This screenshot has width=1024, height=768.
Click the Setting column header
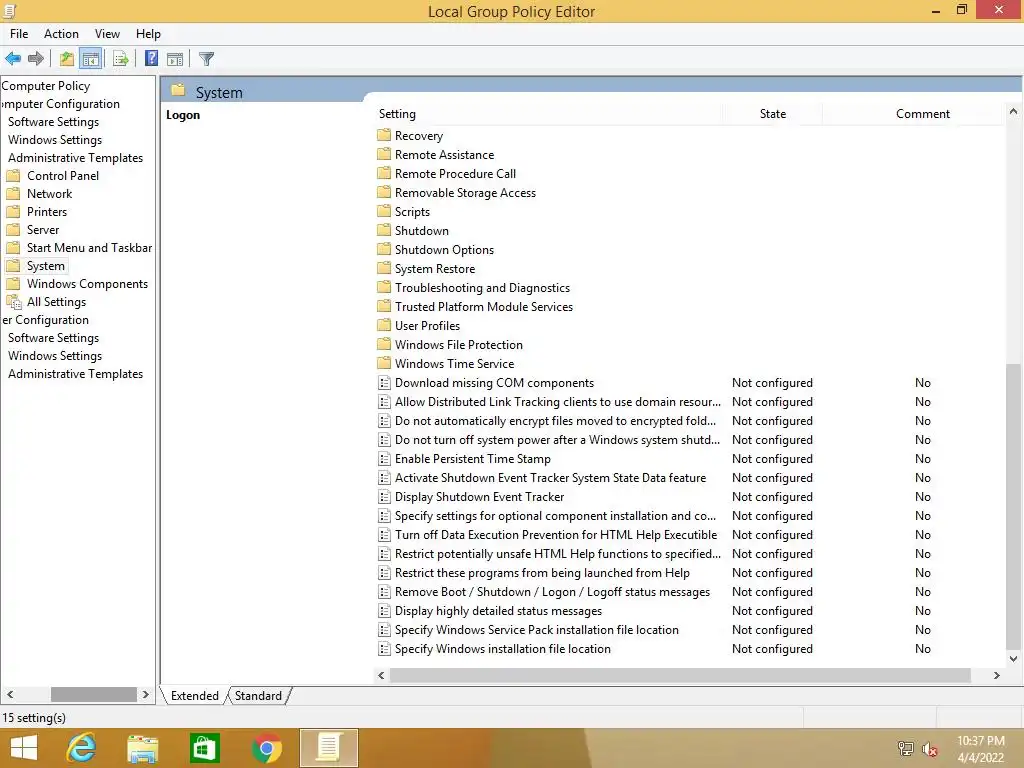coord(397,114)
